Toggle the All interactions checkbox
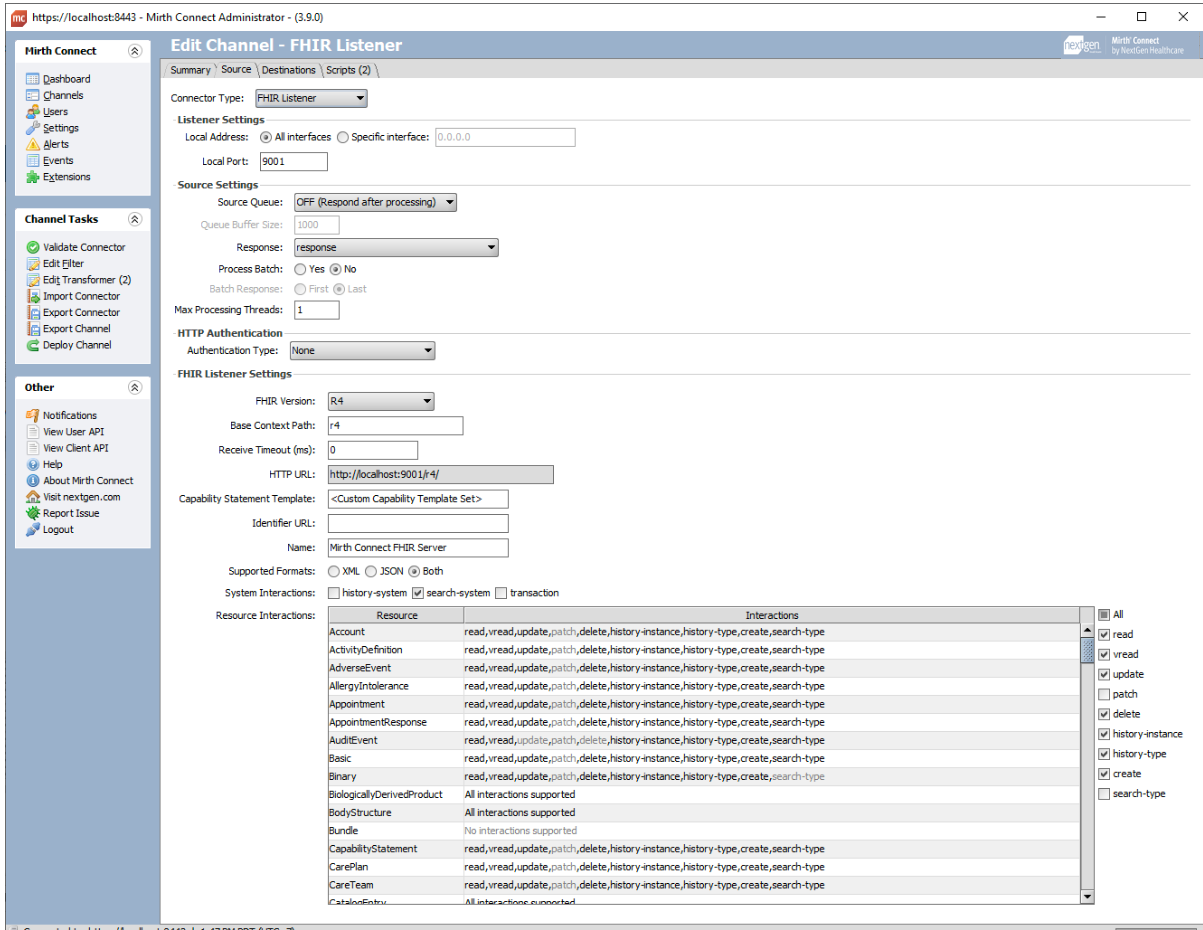1203x930 pixels. point(1104,615)
